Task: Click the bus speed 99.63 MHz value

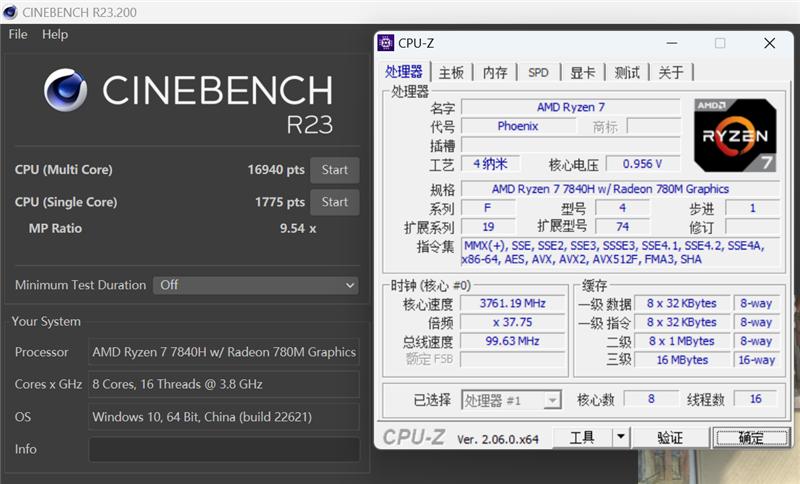Action: point(513,341)
